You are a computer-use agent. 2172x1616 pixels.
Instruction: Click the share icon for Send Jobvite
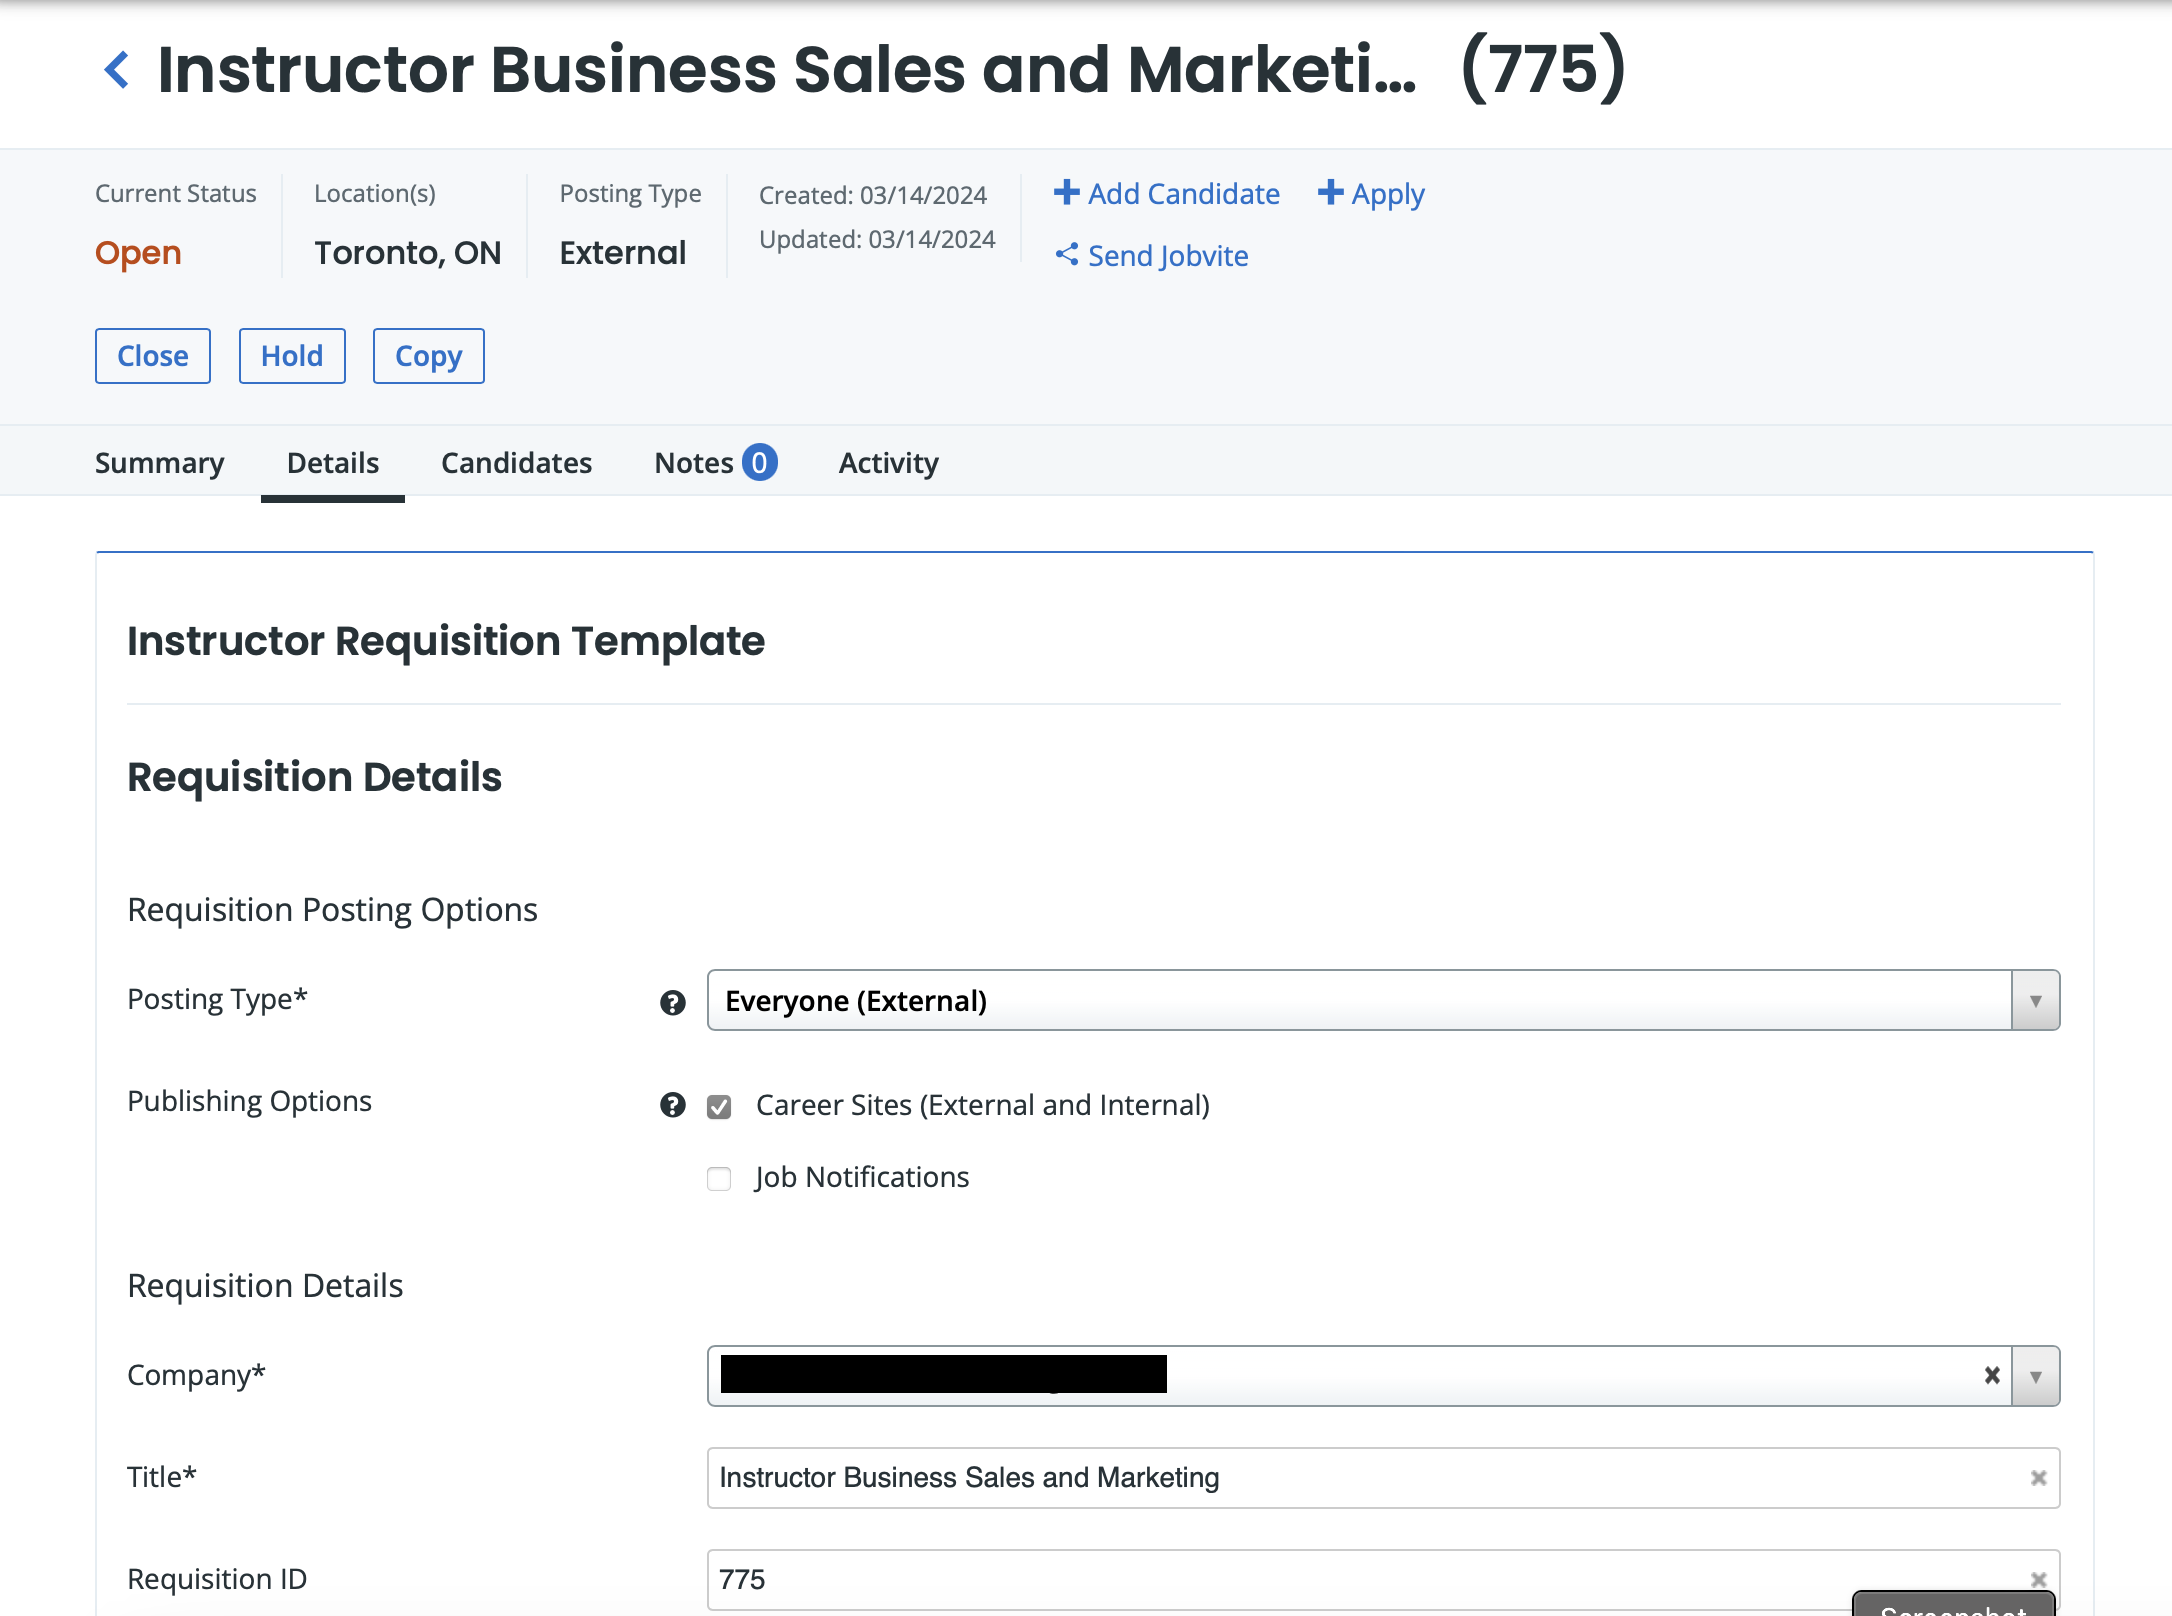(x=1067, y=255)
